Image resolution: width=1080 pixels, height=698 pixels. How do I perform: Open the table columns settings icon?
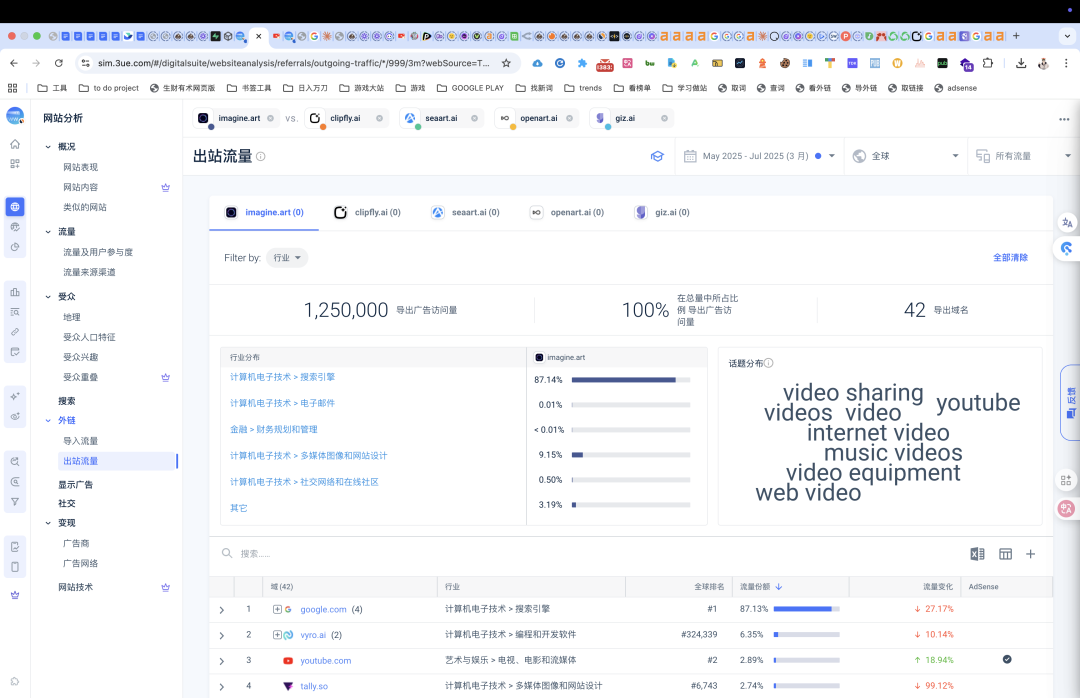click(1006, 554)
